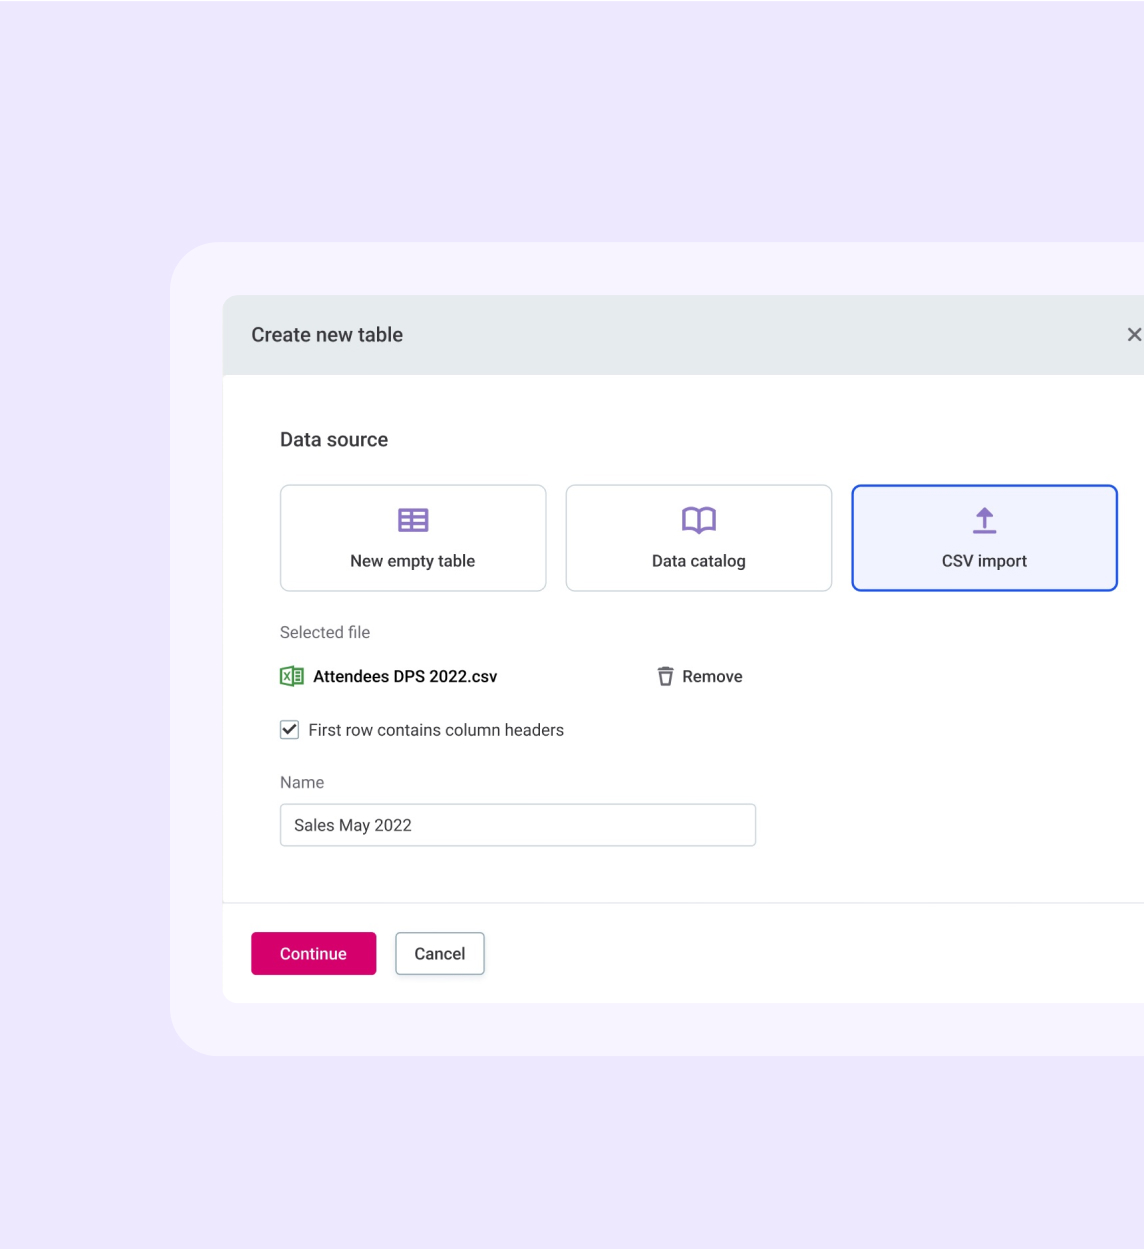Choose the 'Data catalog' label text

tap(698, 561)
